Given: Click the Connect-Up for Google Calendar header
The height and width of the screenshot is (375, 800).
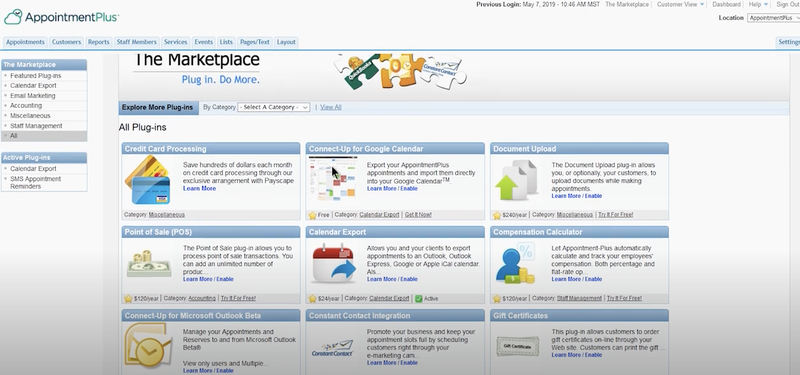Looking at the screenshot, I should click(395, 148).
